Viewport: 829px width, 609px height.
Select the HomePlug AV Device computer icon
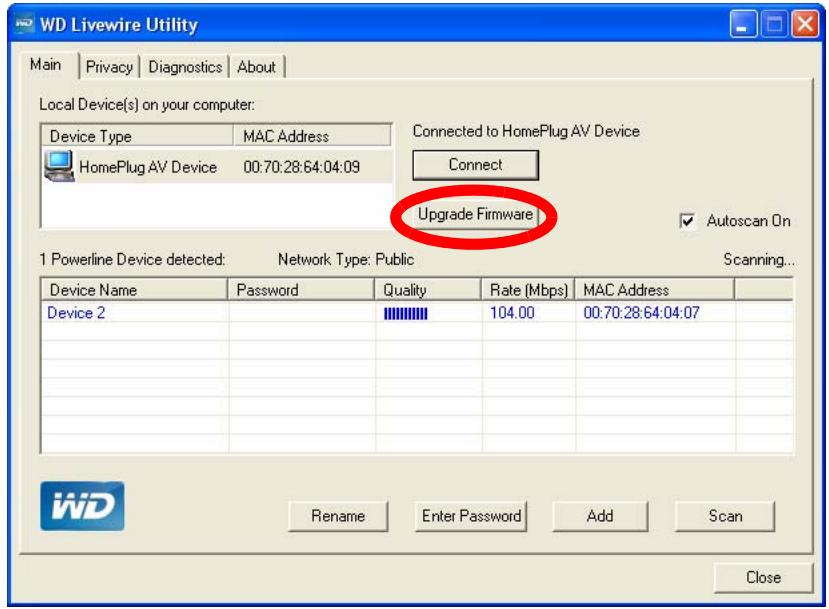[x=59, y=166]
